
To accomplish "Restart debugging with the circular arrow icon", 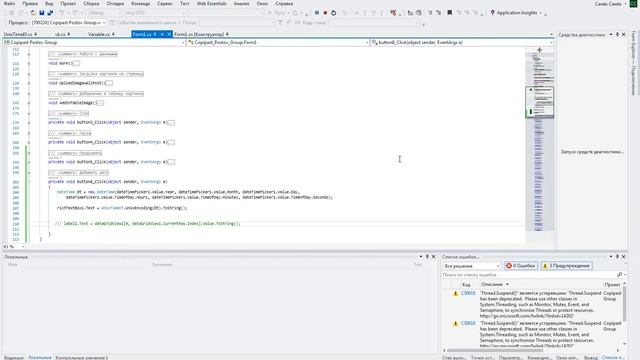I will coord(333,13).
